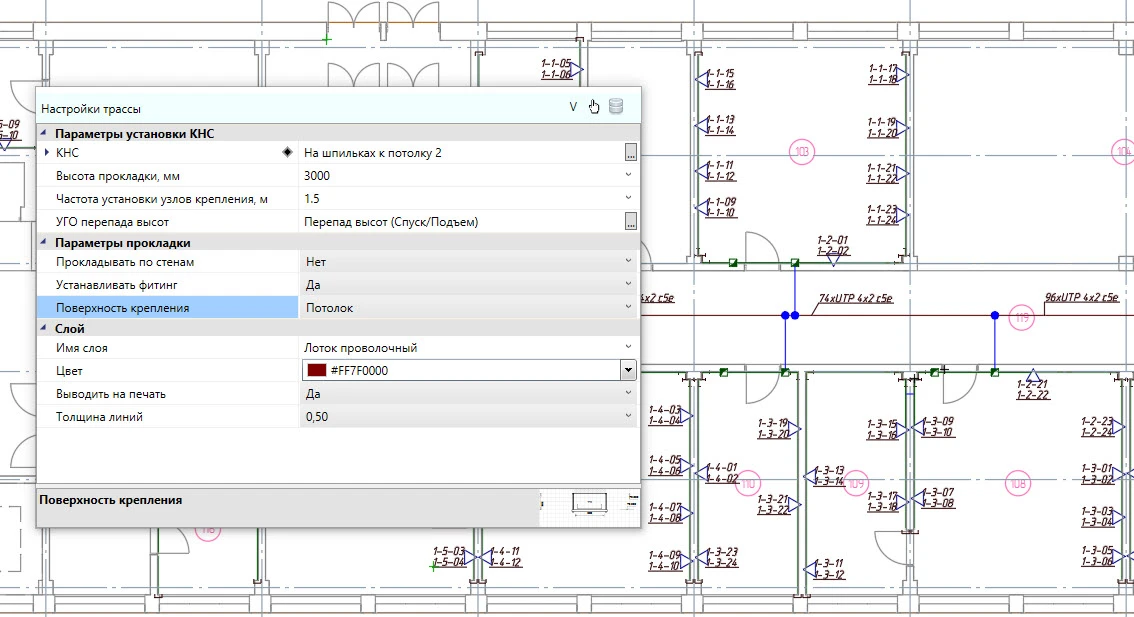Click the database icon in panel header
The height and width of the screenshot is (617, 1134).
[x=616, y=107]
